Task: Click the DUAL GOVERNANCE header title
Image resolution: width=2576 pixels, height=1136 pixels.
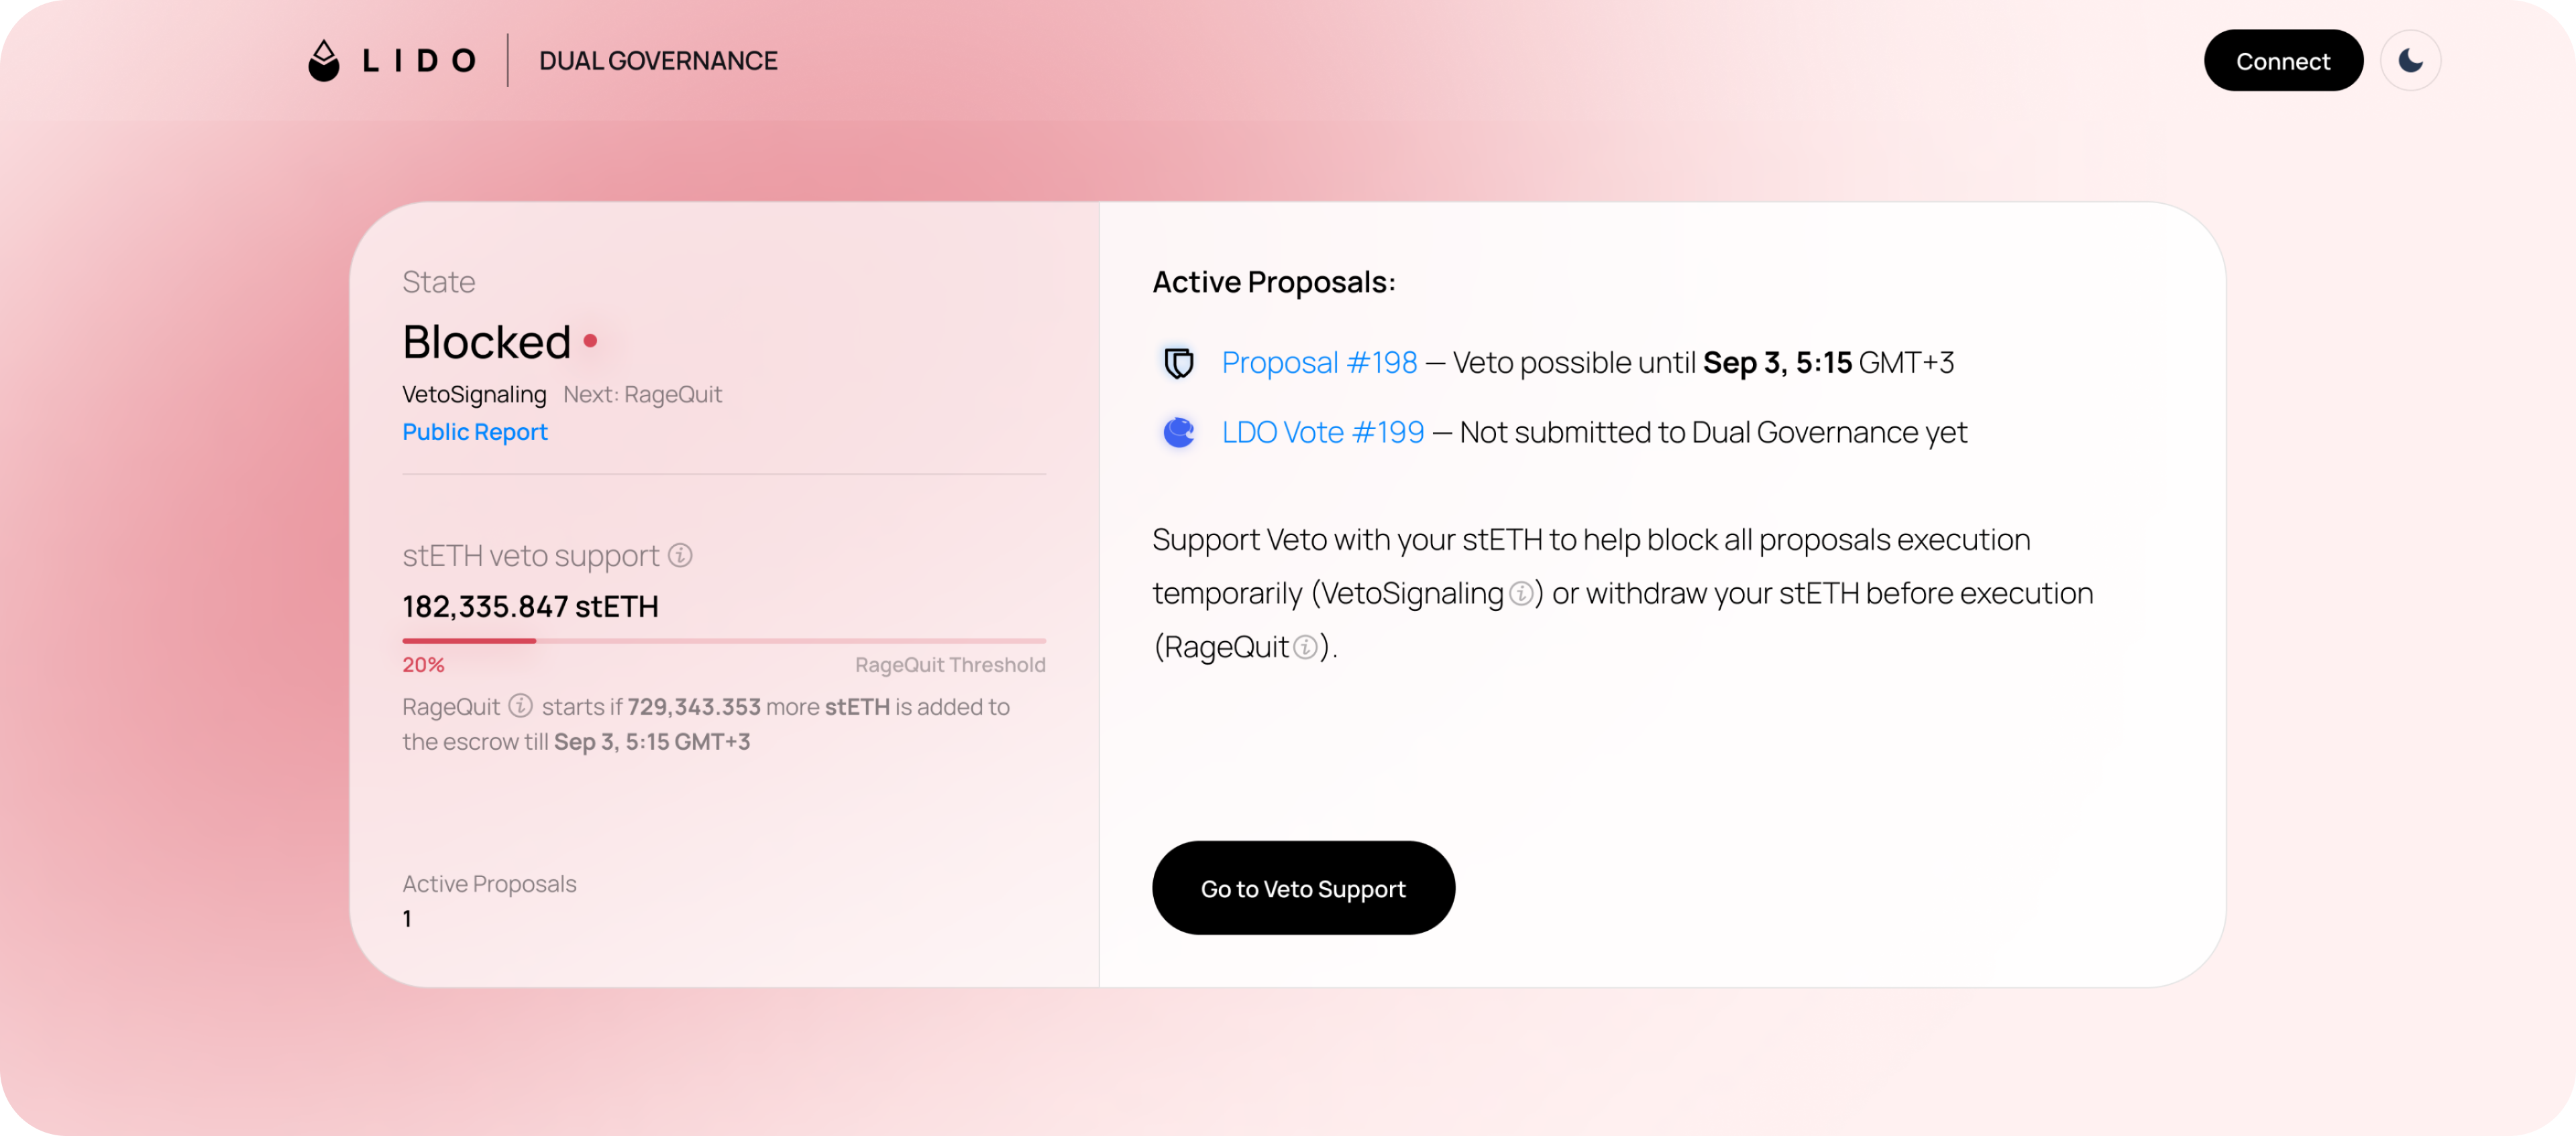Action: (658, 61)
